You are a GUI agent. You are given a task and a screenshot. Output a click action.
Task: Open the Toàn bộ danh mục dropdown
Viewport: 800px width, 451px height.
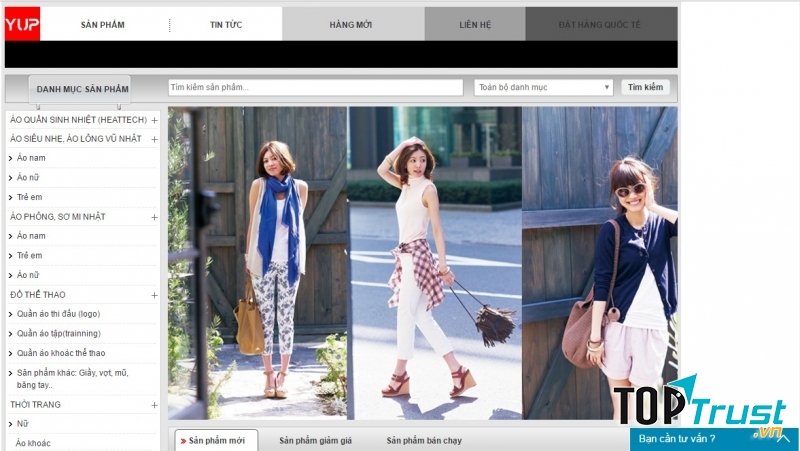click(543, 87)
